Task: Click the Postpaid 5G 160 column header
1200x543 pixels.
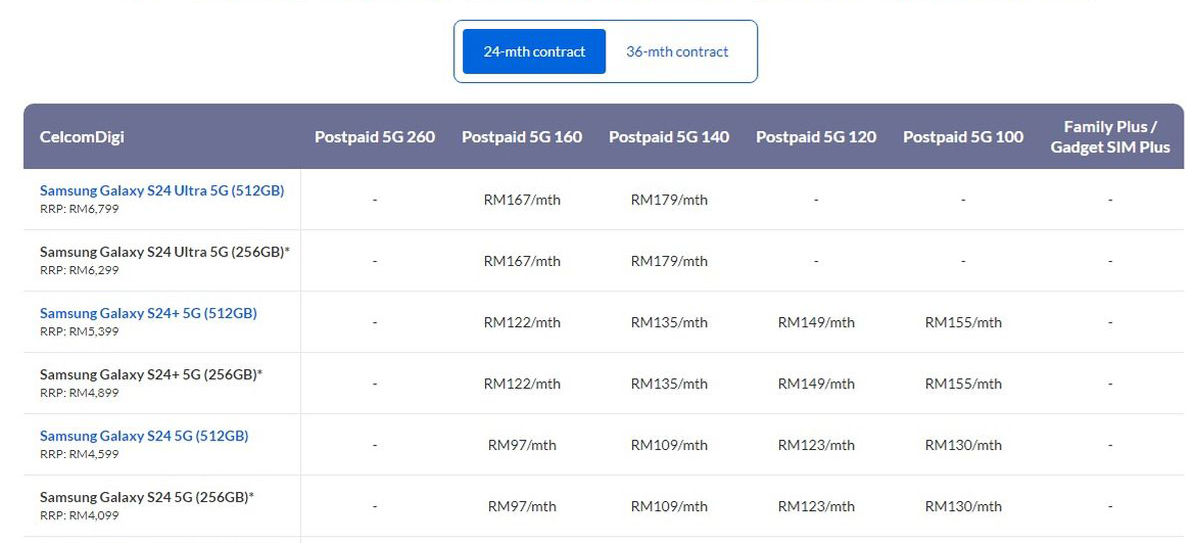Action: point(522,137)
